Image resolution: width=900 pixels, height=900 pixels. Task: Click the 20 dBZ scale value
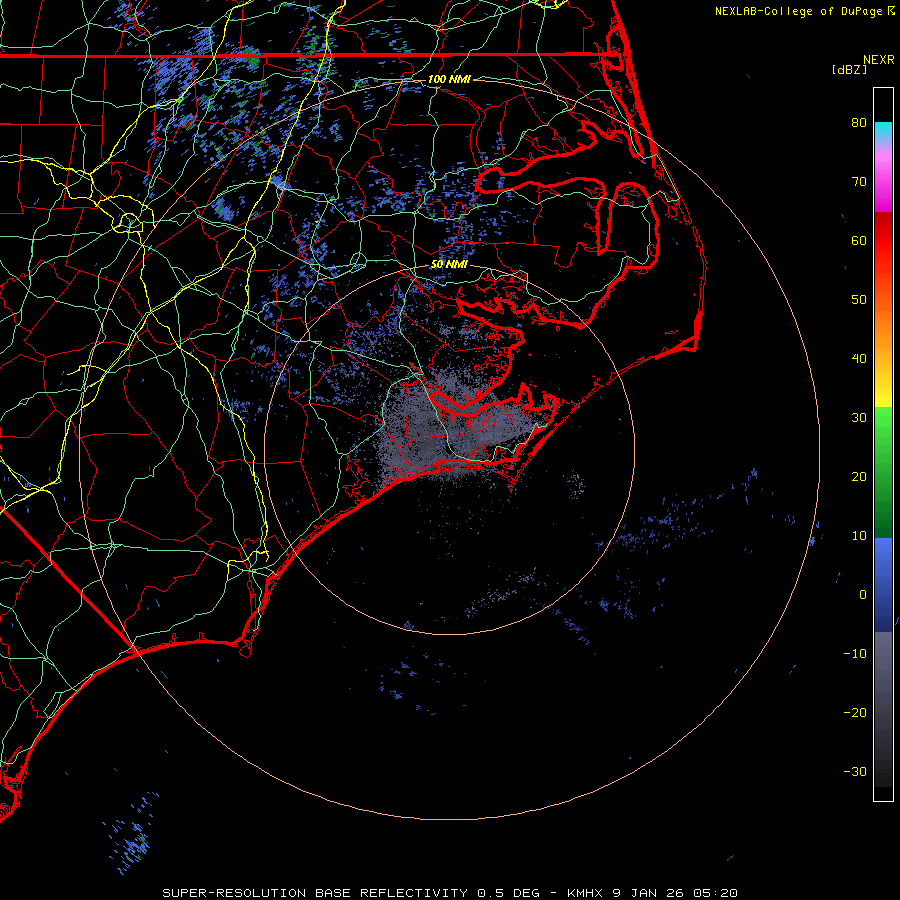pos(859,477)
